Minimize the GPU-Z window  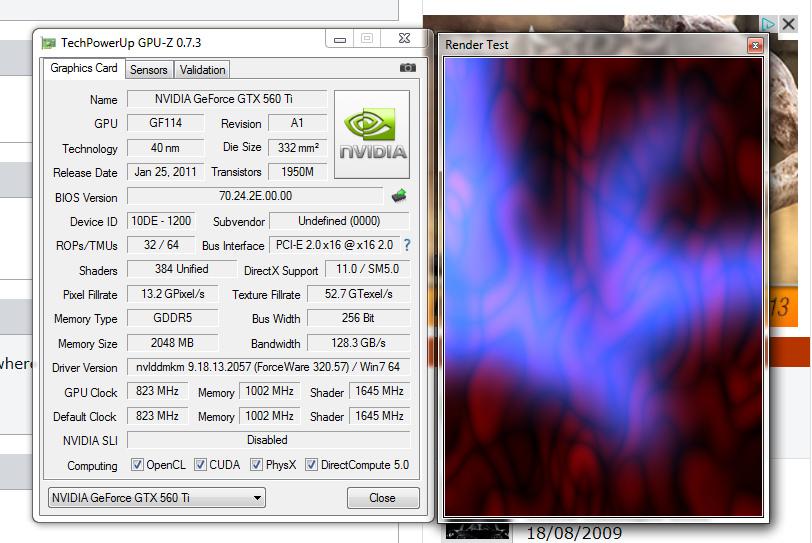[340, 39]
